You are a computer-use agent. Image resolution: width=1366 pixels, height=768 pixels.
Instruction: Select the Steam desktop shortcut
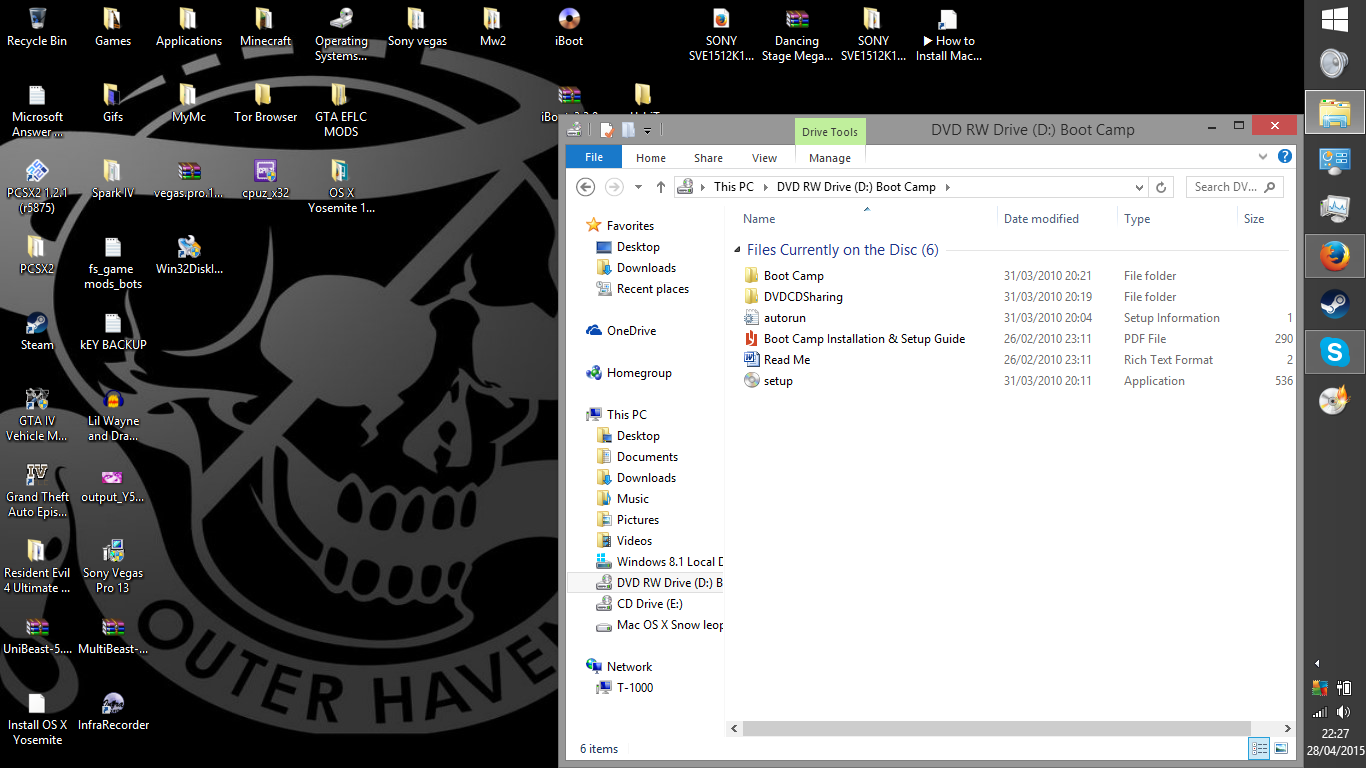tap(37, 331)
